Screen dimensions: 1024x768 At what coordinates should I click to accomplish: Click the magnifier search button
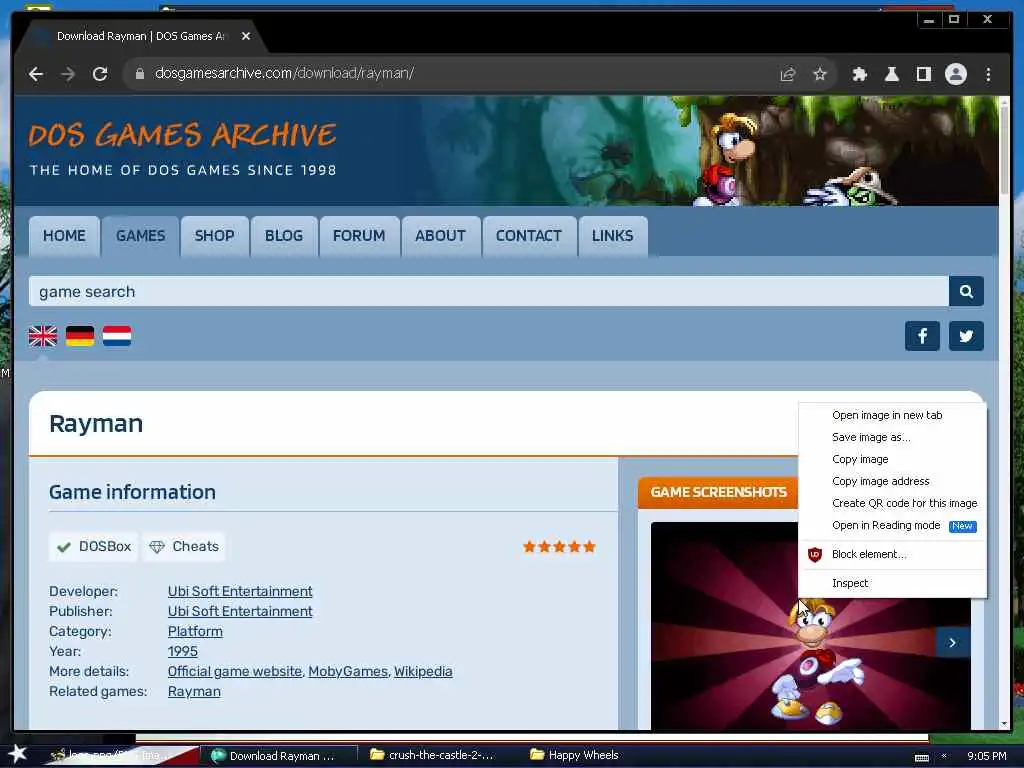[966, 291]
